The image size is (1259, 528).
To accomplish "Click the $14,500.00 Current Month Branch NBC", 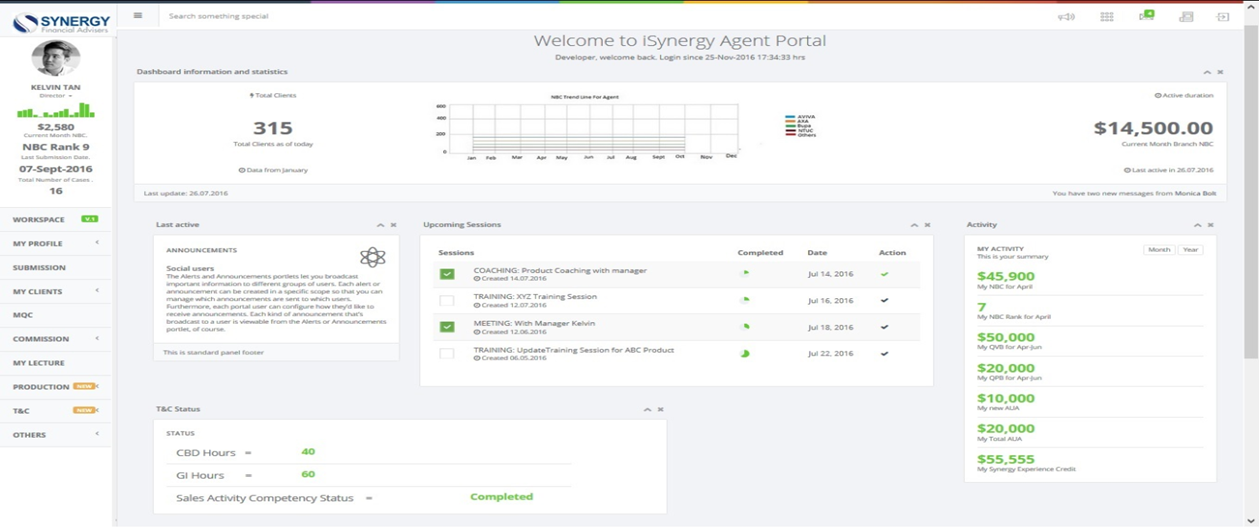I will (x=1153, y=128).
